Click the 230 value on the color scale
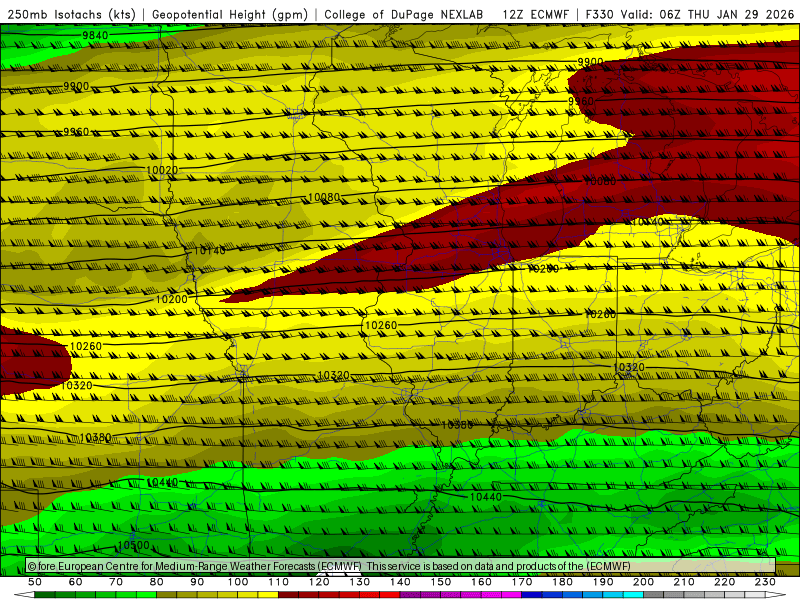Screen dimensions: 800x600 click(766, 582)
